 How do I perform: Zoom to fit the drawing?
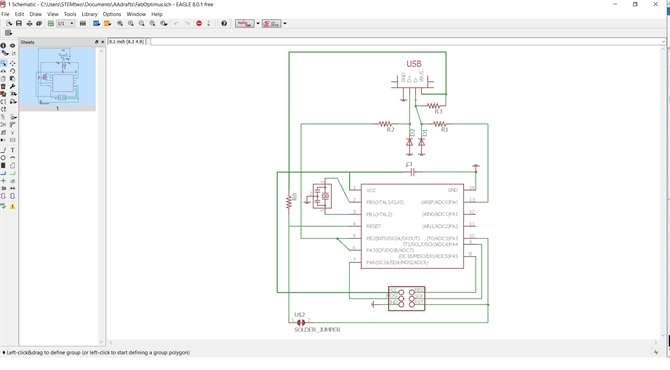point(120,23)
